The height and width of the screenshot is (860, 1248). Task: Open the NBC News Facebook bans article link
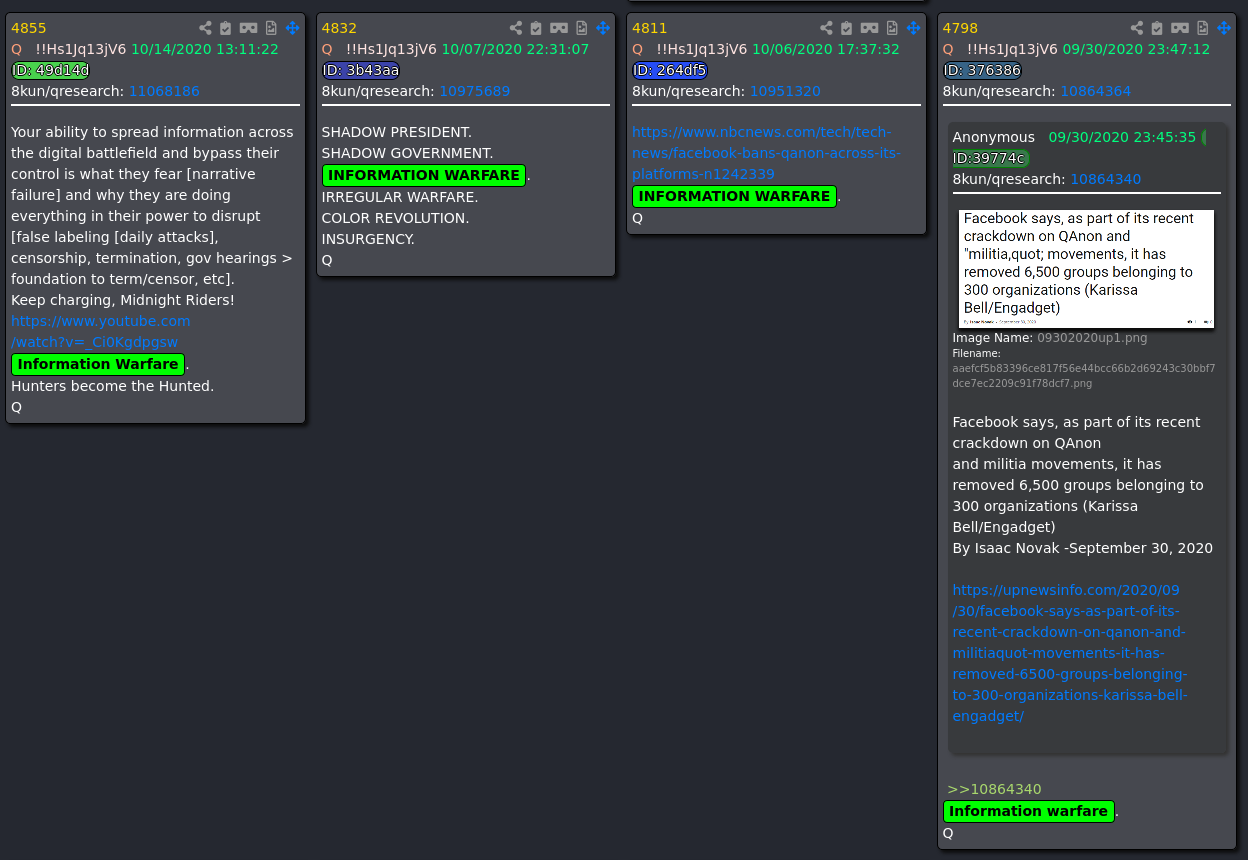[765, 153]
